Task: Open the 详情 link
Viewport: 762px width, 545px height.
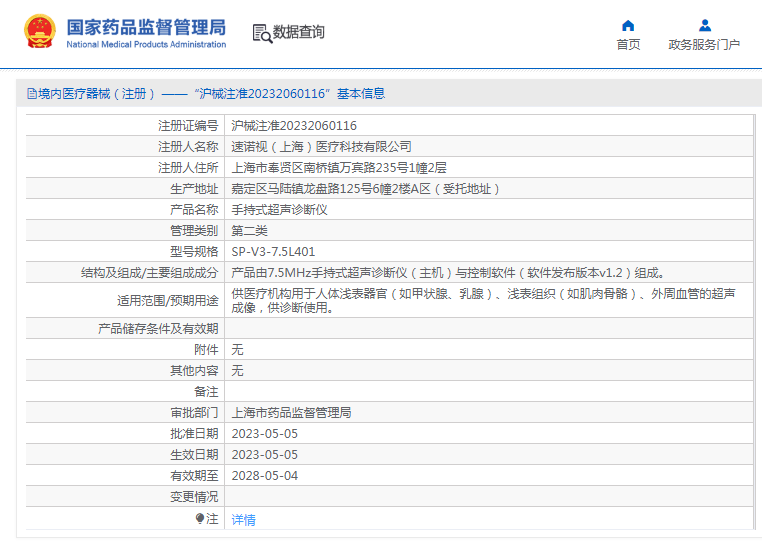Action: (x=243, y=520)
